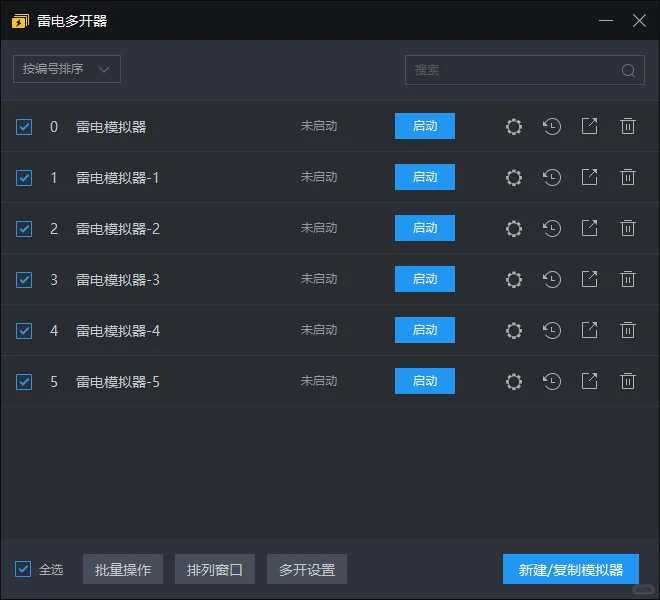Open settings gear for 雷电模拟器-2
The height and width of the screenshot is (600, 660).
[x=514, y=229]
